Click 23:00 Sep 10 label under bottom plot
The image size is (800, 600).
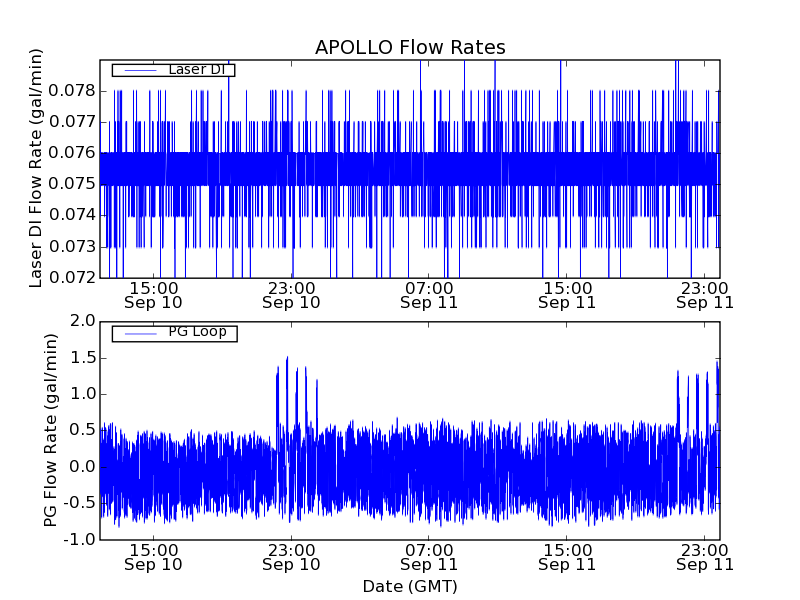291,557
